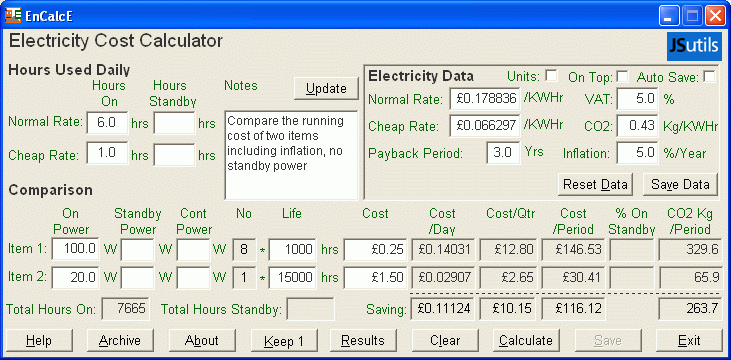Screen dimensions: 731x360
Task: Click Item 1 CO2 value 329.6
Action: [690, 249]
